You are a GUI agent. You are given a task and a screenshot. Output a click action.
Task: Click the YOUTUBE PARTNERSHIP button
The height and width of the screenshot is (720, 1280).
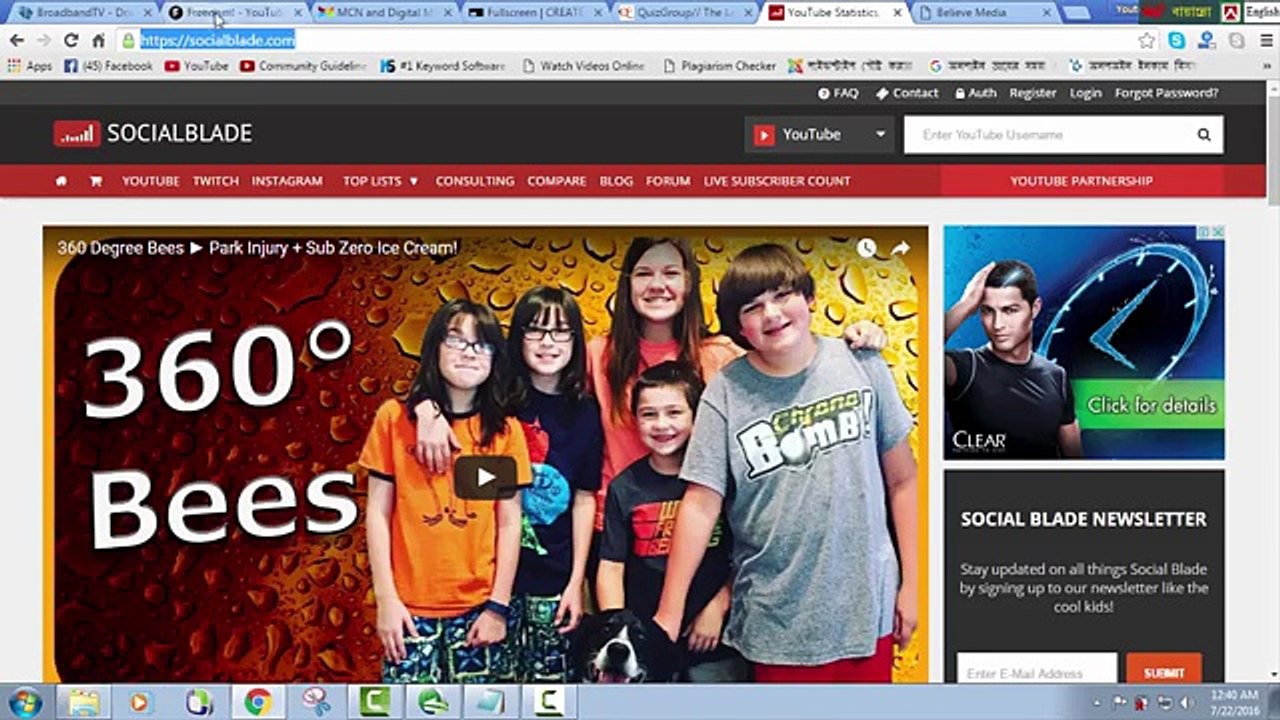1082,181
